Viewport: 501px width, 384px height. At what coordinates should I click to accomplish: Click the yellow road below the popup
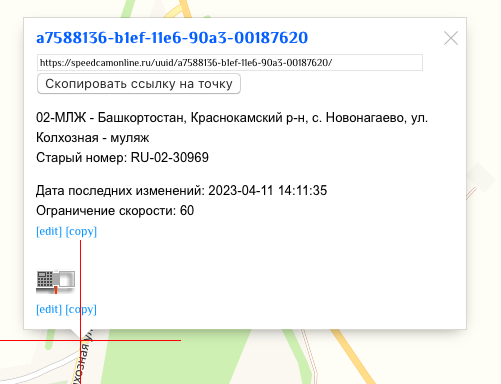pyautogui.click(x=353, y=357)
